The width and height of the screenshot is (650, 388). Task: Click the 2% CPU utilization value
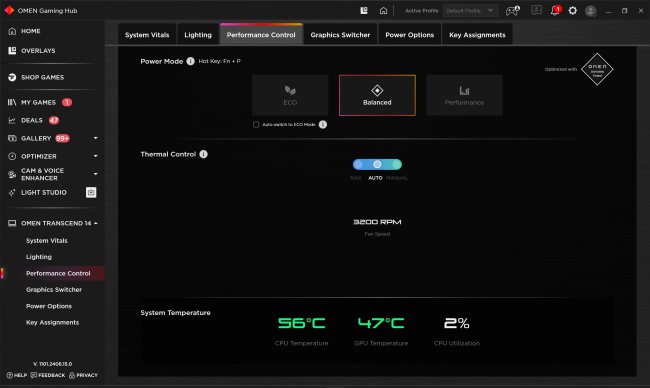(456, 323)
